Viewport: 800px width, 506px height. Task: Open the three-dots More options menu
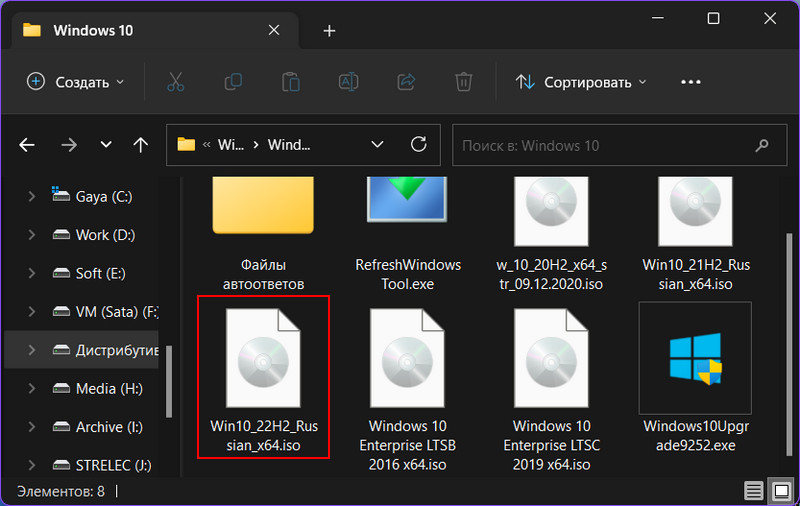691,82
